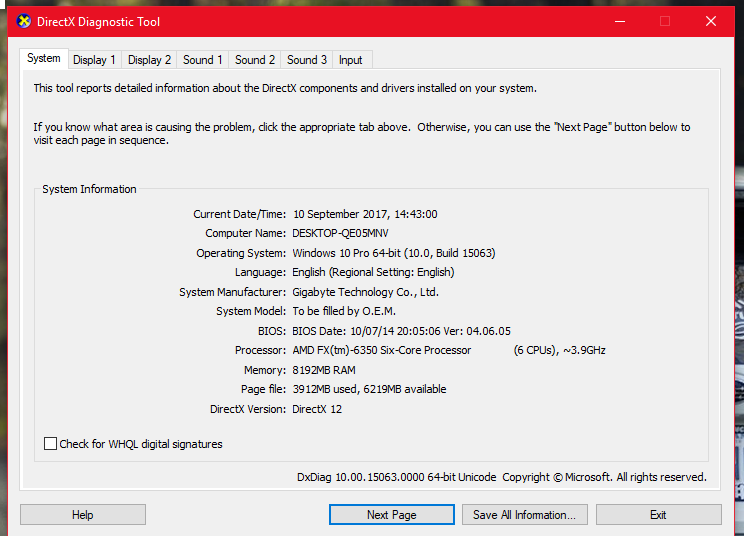744x536 pixels.
Task: Click the 8192MB RAM value
Action: (x=324, y=370)
